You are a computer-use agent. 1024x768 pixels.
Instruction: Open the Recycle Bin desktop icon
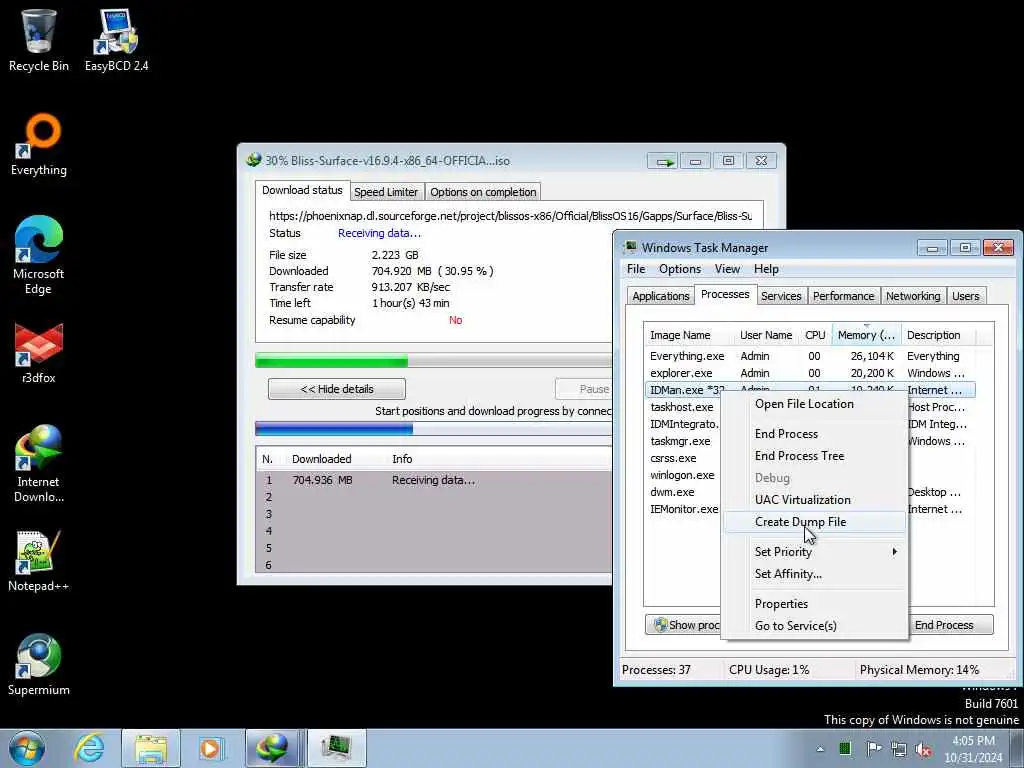39,39
